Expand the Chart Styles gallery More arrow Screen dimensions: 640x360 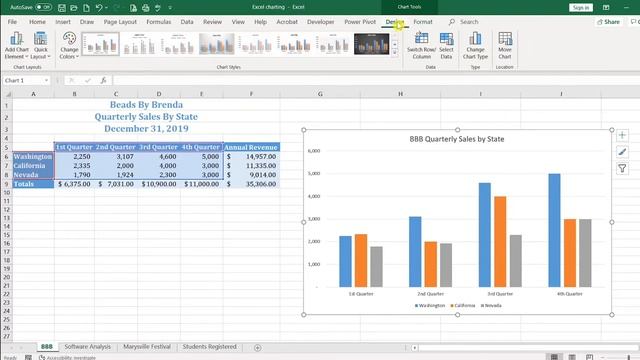click(395, 52)
